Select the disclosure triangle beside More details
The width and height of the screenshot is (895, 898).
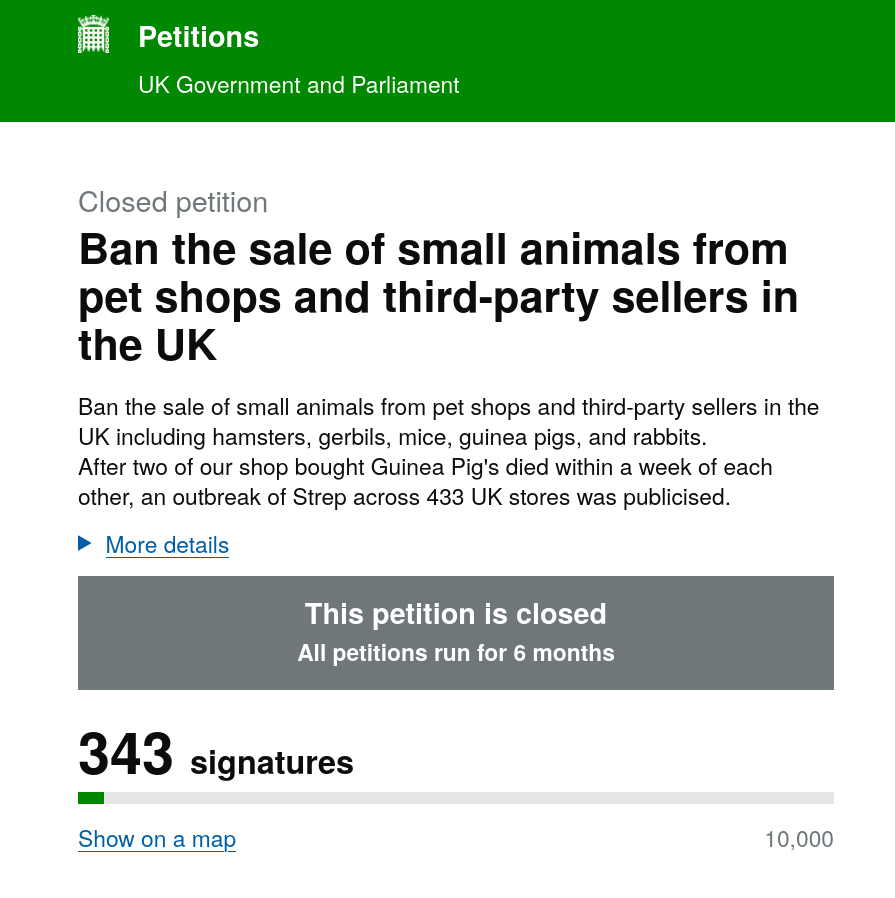[x=85, y=545]
